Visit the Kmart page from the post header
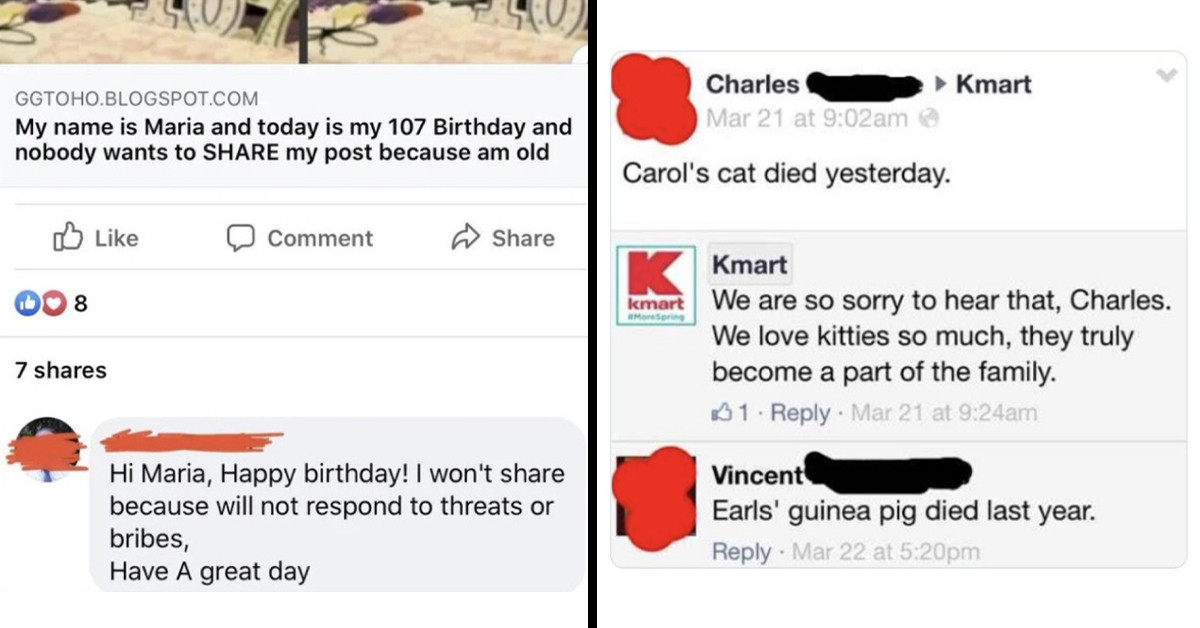The height and width of the screenshot is (628, 1200). click(997, 84)
